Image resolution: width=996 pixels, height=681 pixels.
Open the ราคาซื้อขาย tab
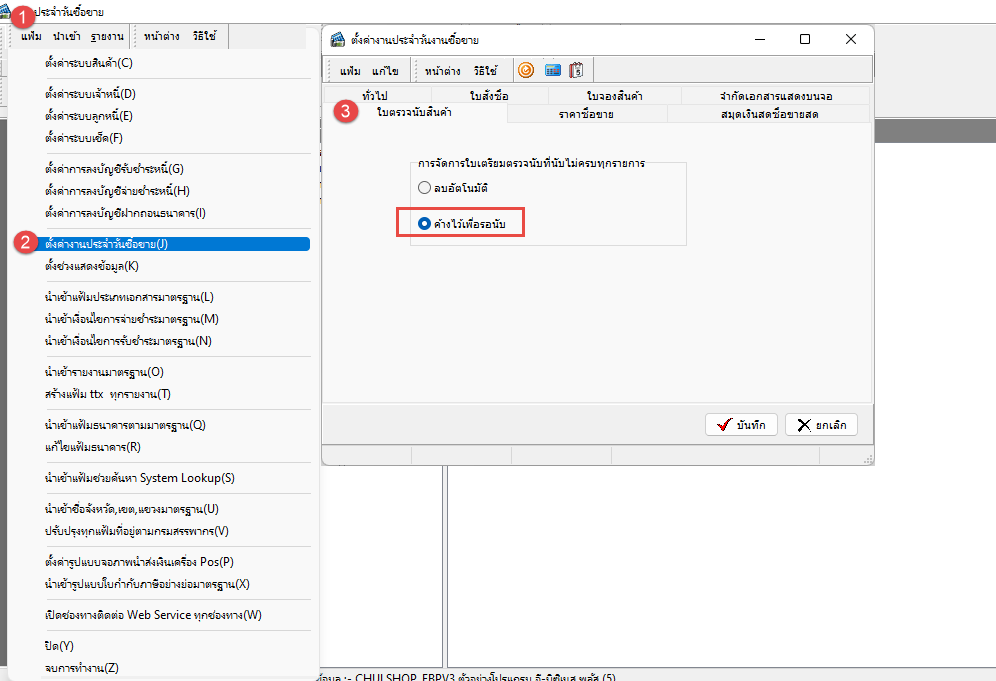click(586, 114)
